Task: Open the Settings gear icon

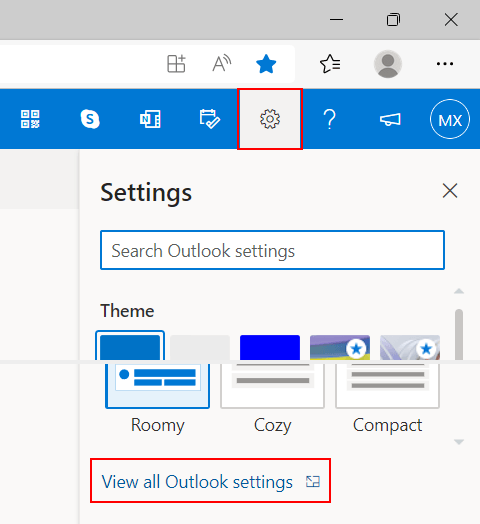Action: click(270, 119)
